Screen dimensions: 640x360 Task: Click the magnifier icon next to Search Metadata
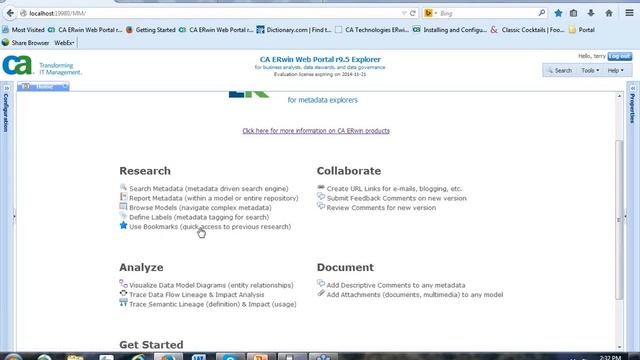point(123,187)
